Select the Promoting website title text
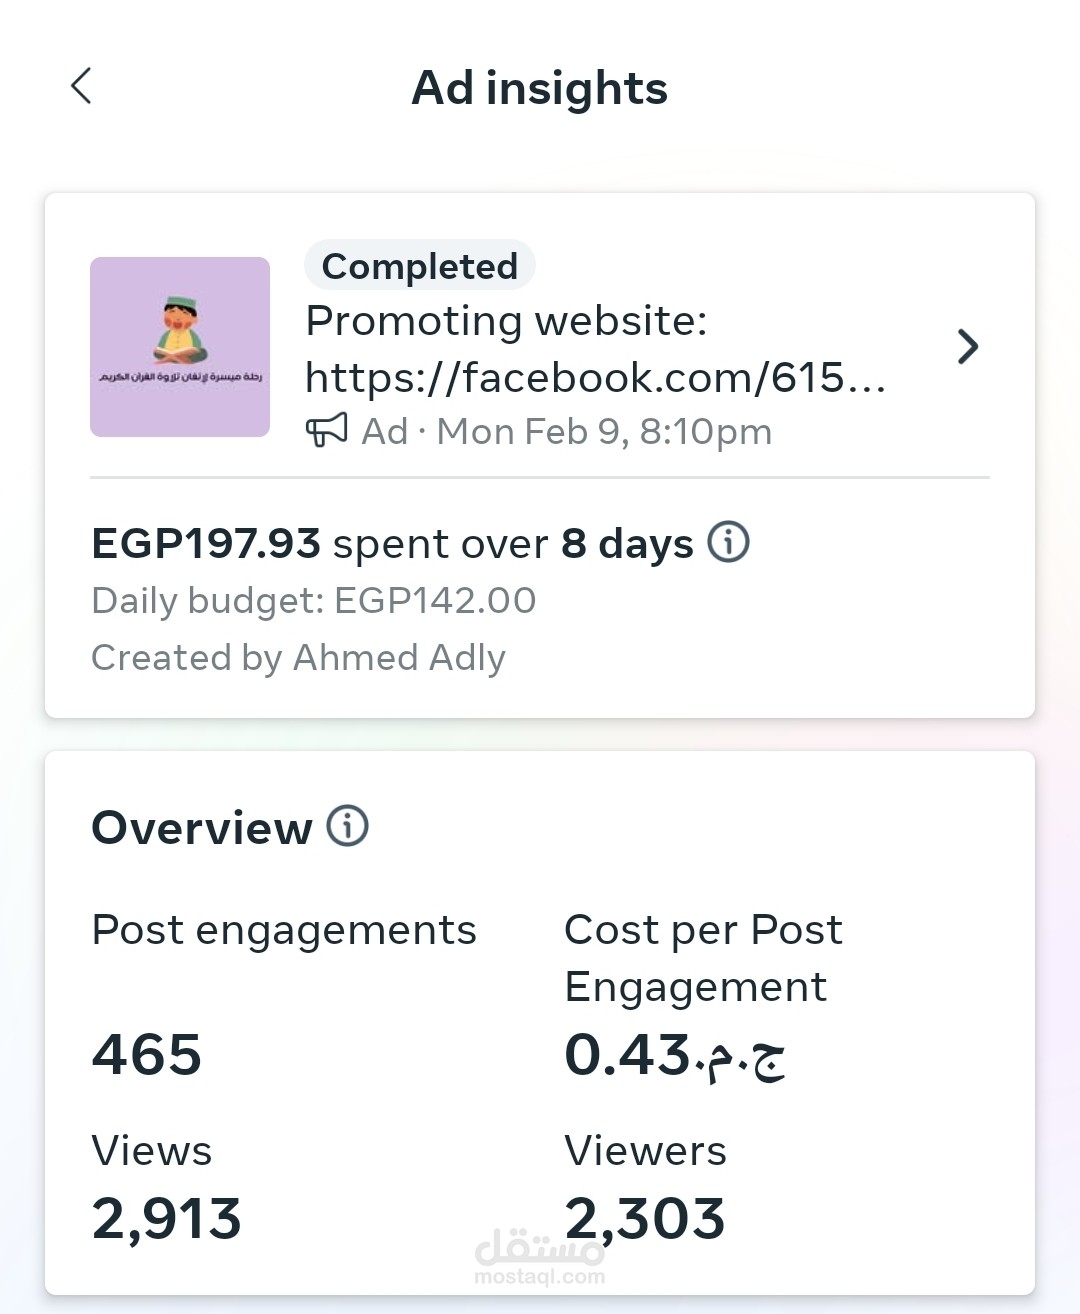Image resolution: width=1080 pixels, height=1314 pixels. [506, 321]
